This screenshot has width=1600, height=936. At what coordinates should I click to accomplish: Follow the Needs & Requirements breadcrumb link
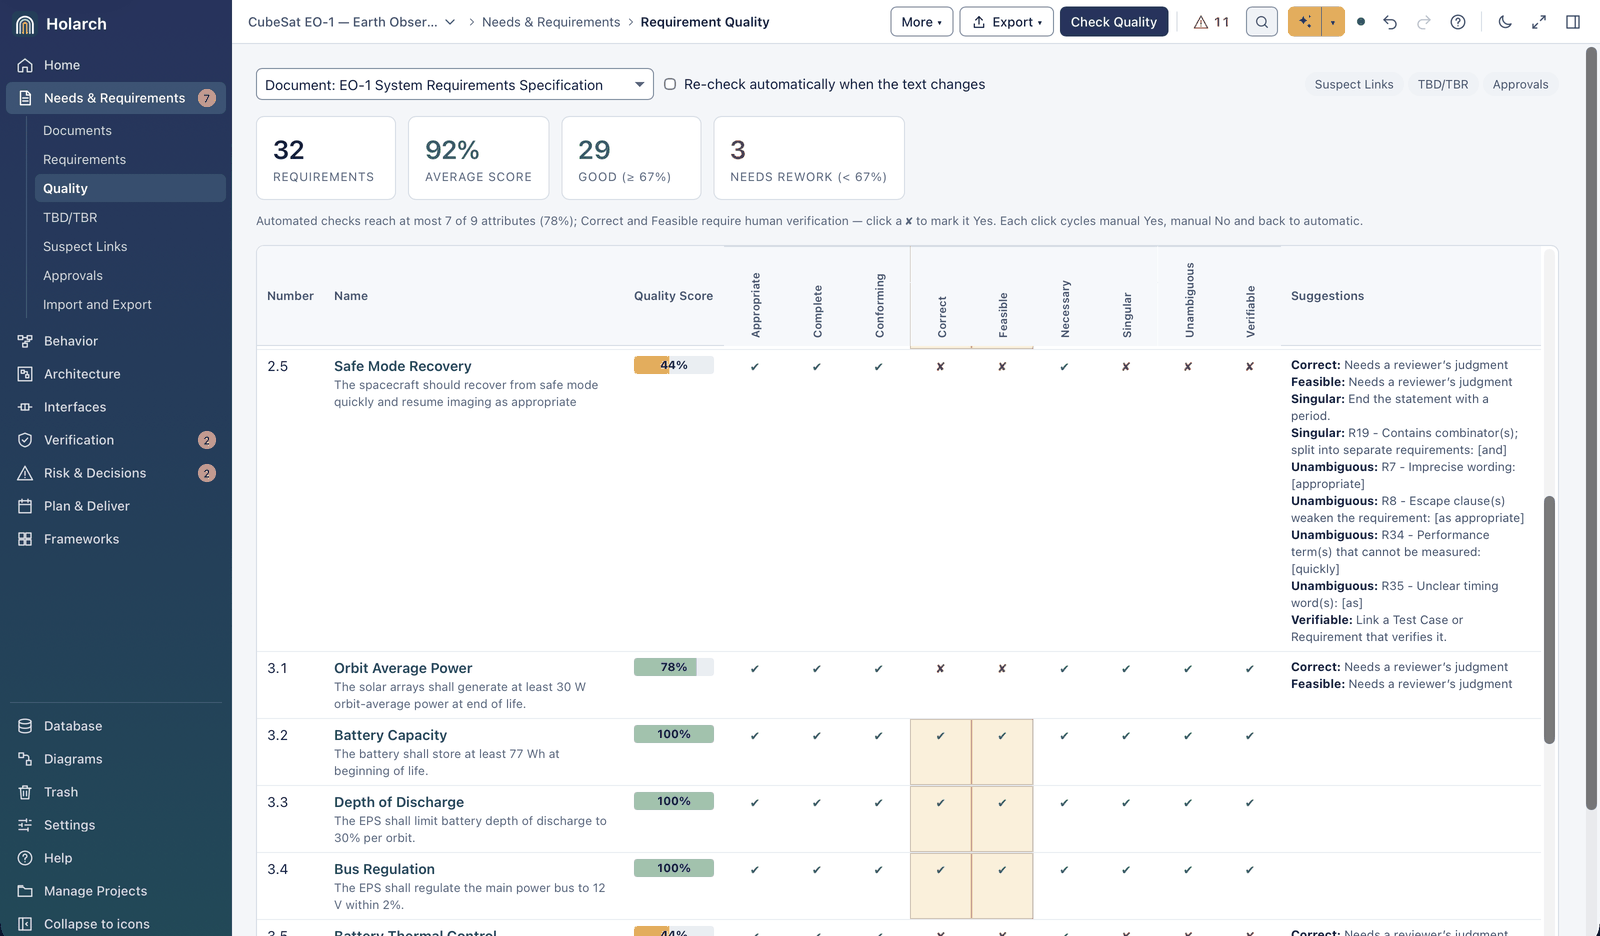click(x=551, y=22)
